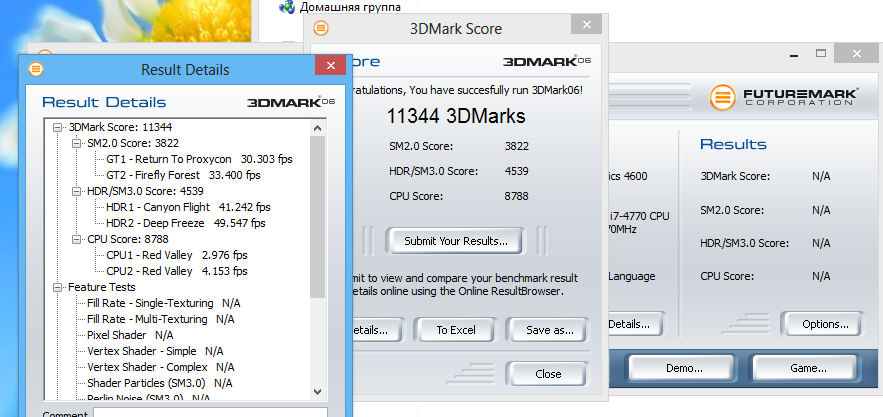Screen dimensions: 883x417
Task: Close the 3DMark Score window with X
Action: click(x=587, y=24)
